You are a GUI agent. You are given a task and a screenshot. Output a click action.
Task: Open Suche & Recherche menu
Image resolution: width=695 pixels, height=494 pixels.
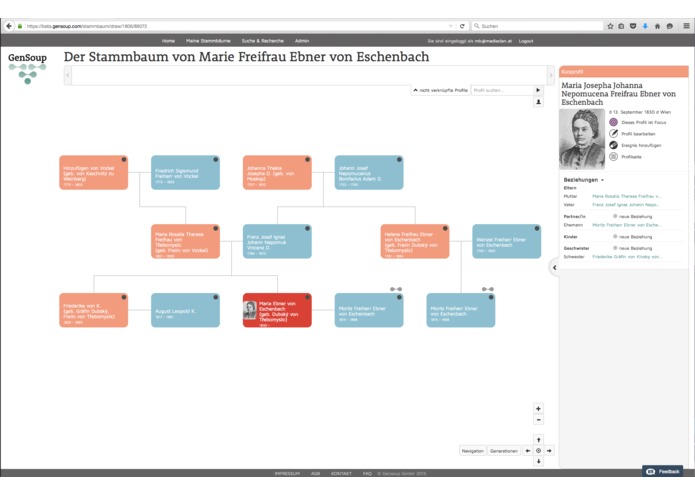coord(262,41)
